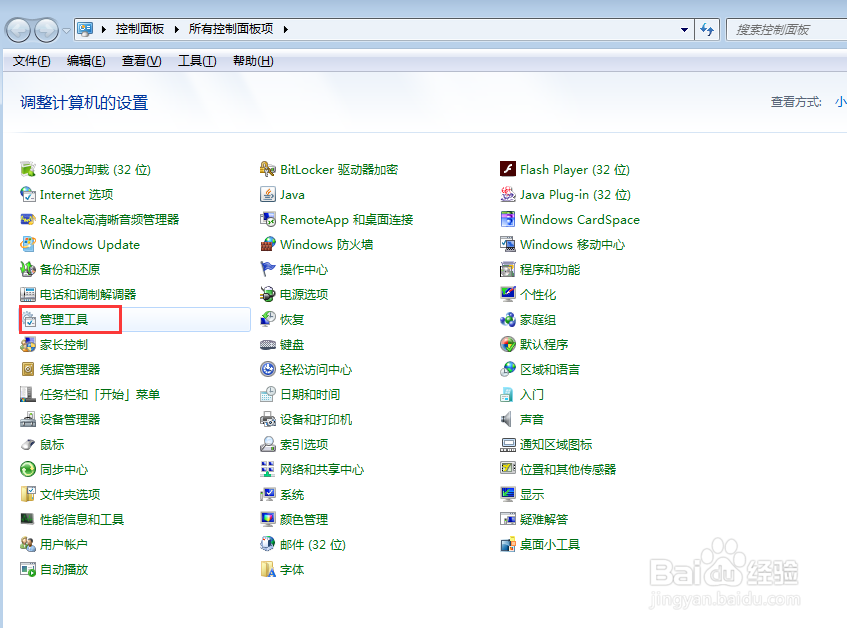The height and width of the screenshot is (628, 847).
Task: Click the 同步中心 icon
Action: 28,469
